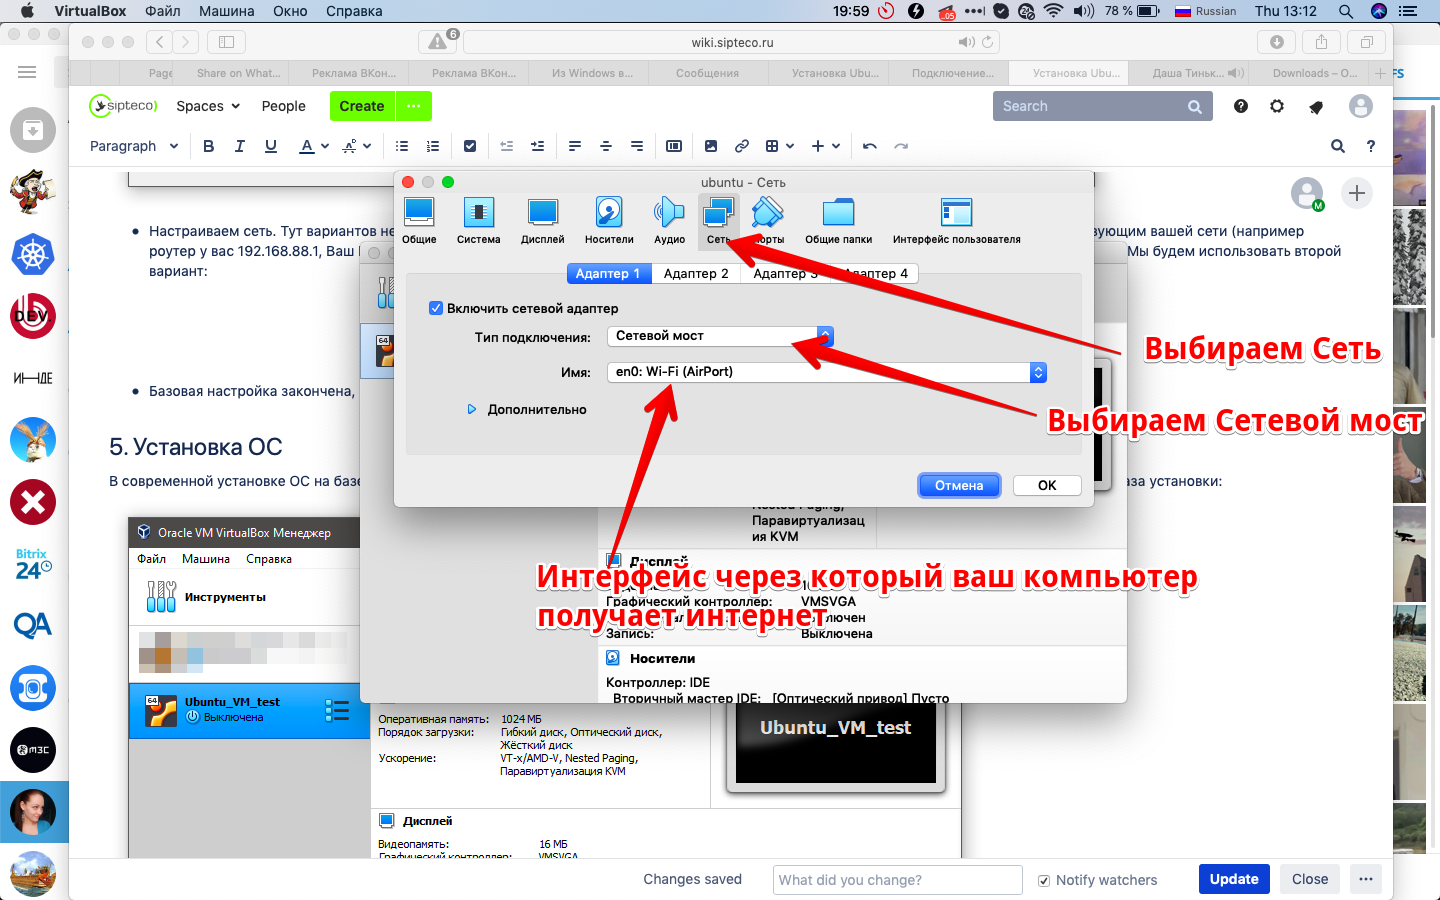Toggle the Safari sidebar

(x=226, y=42)
